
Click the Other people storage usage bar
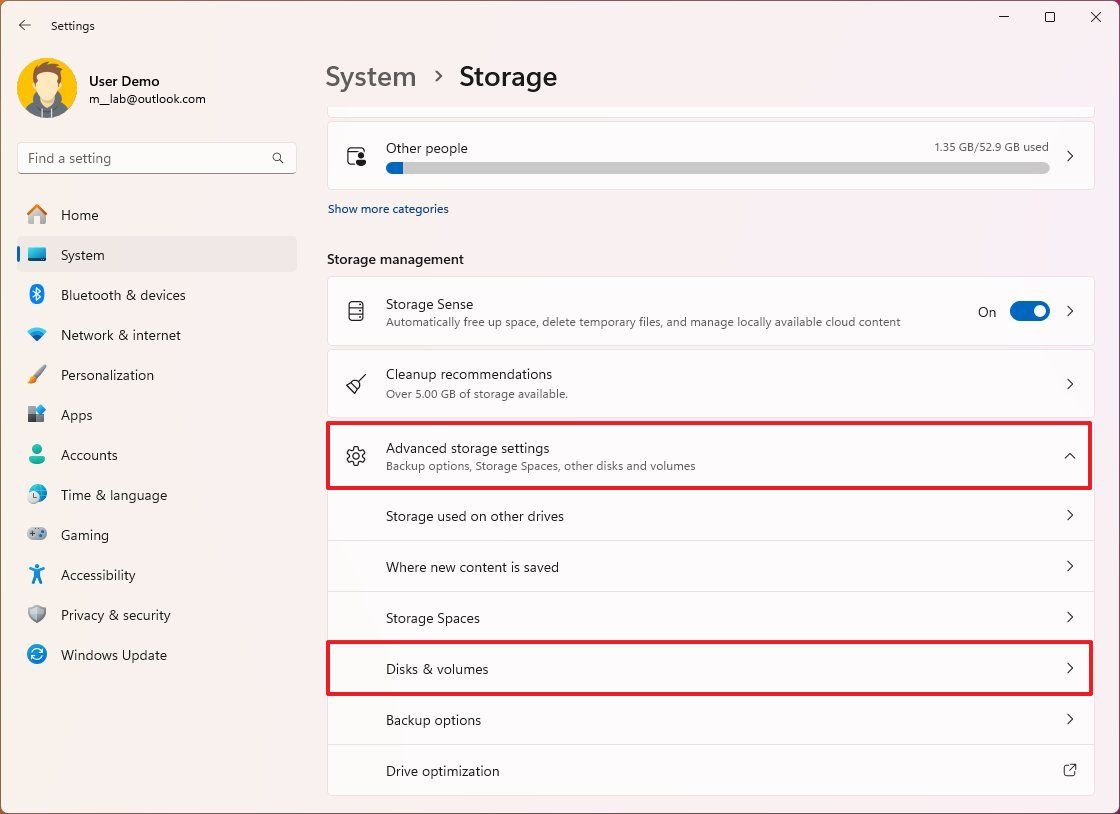click(717, 167)
